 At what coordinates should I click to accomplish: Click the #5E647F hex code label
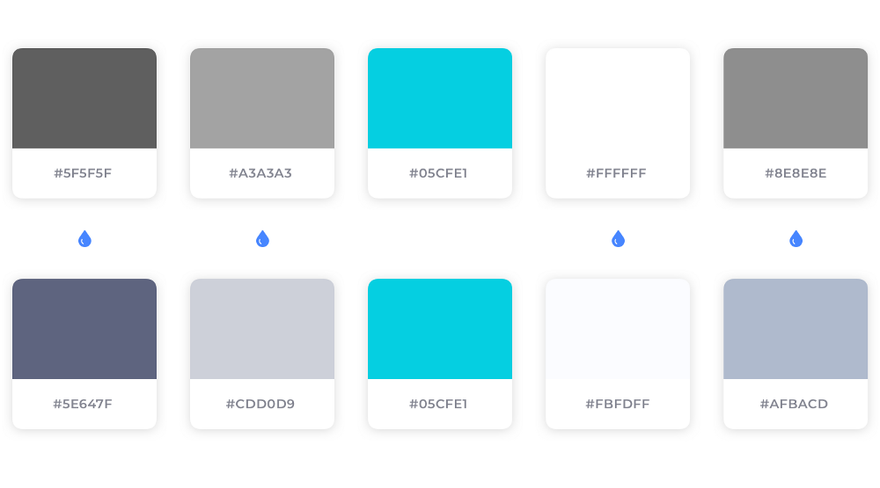click(x=82, y=404)
